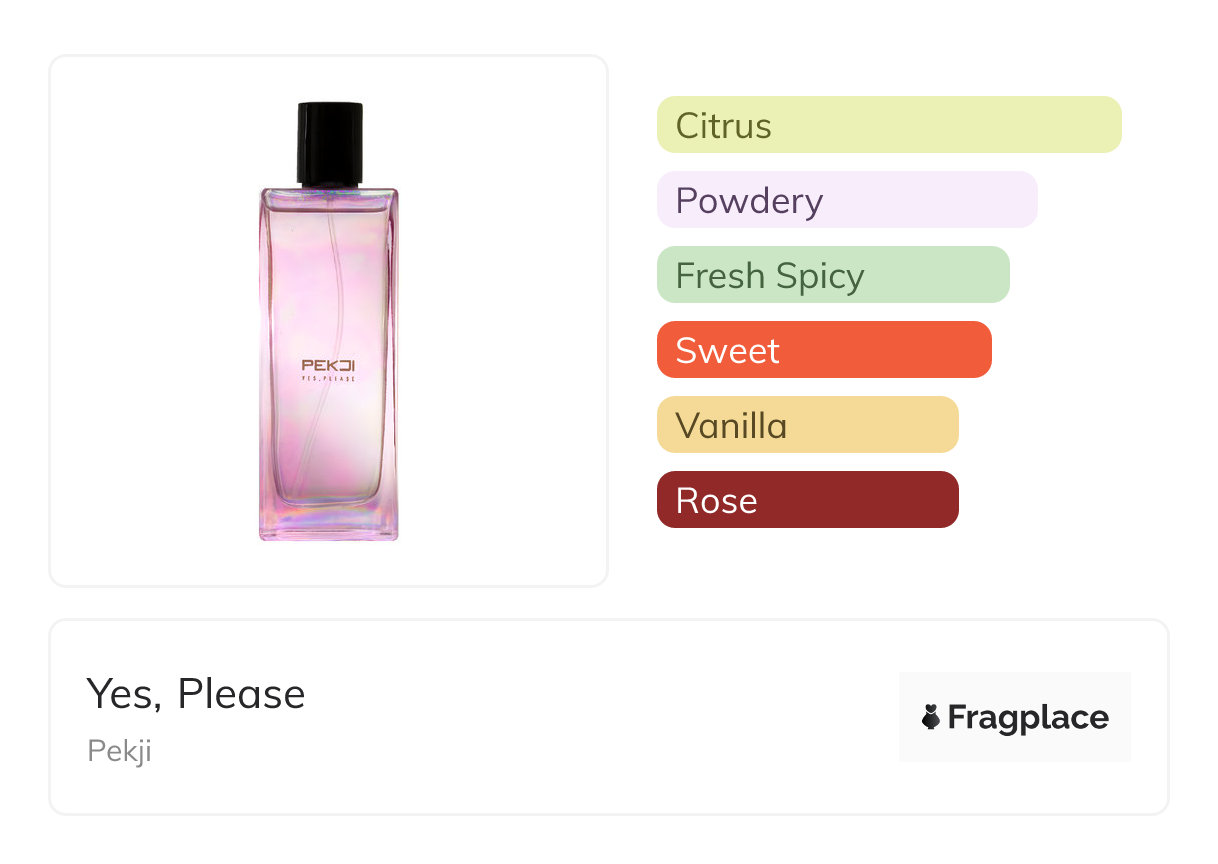Click the thick glass base of the bottle
Viewport: 1218px width, 864px height.
tap(329, 522)
